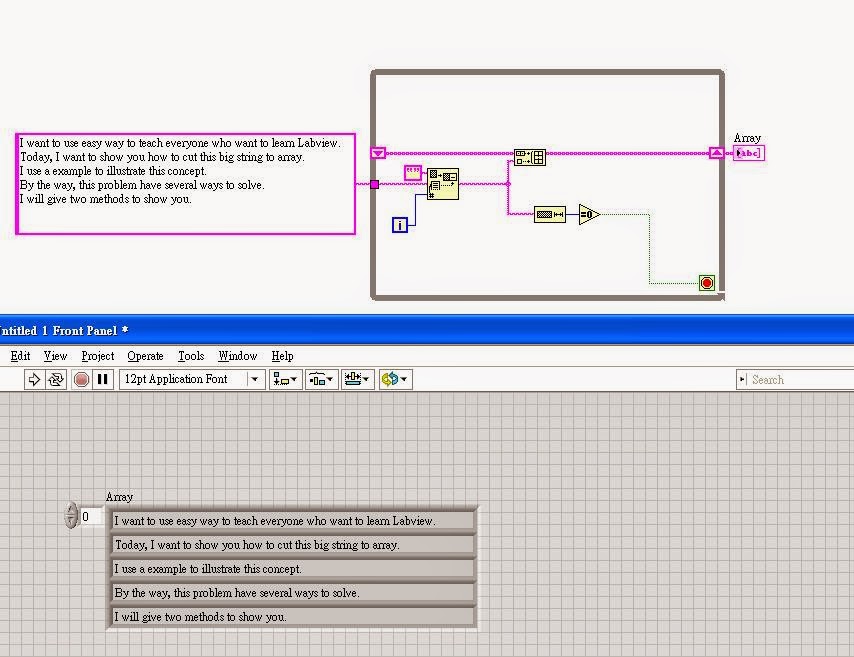Open the Reorder dropdown

coord(395,379)
